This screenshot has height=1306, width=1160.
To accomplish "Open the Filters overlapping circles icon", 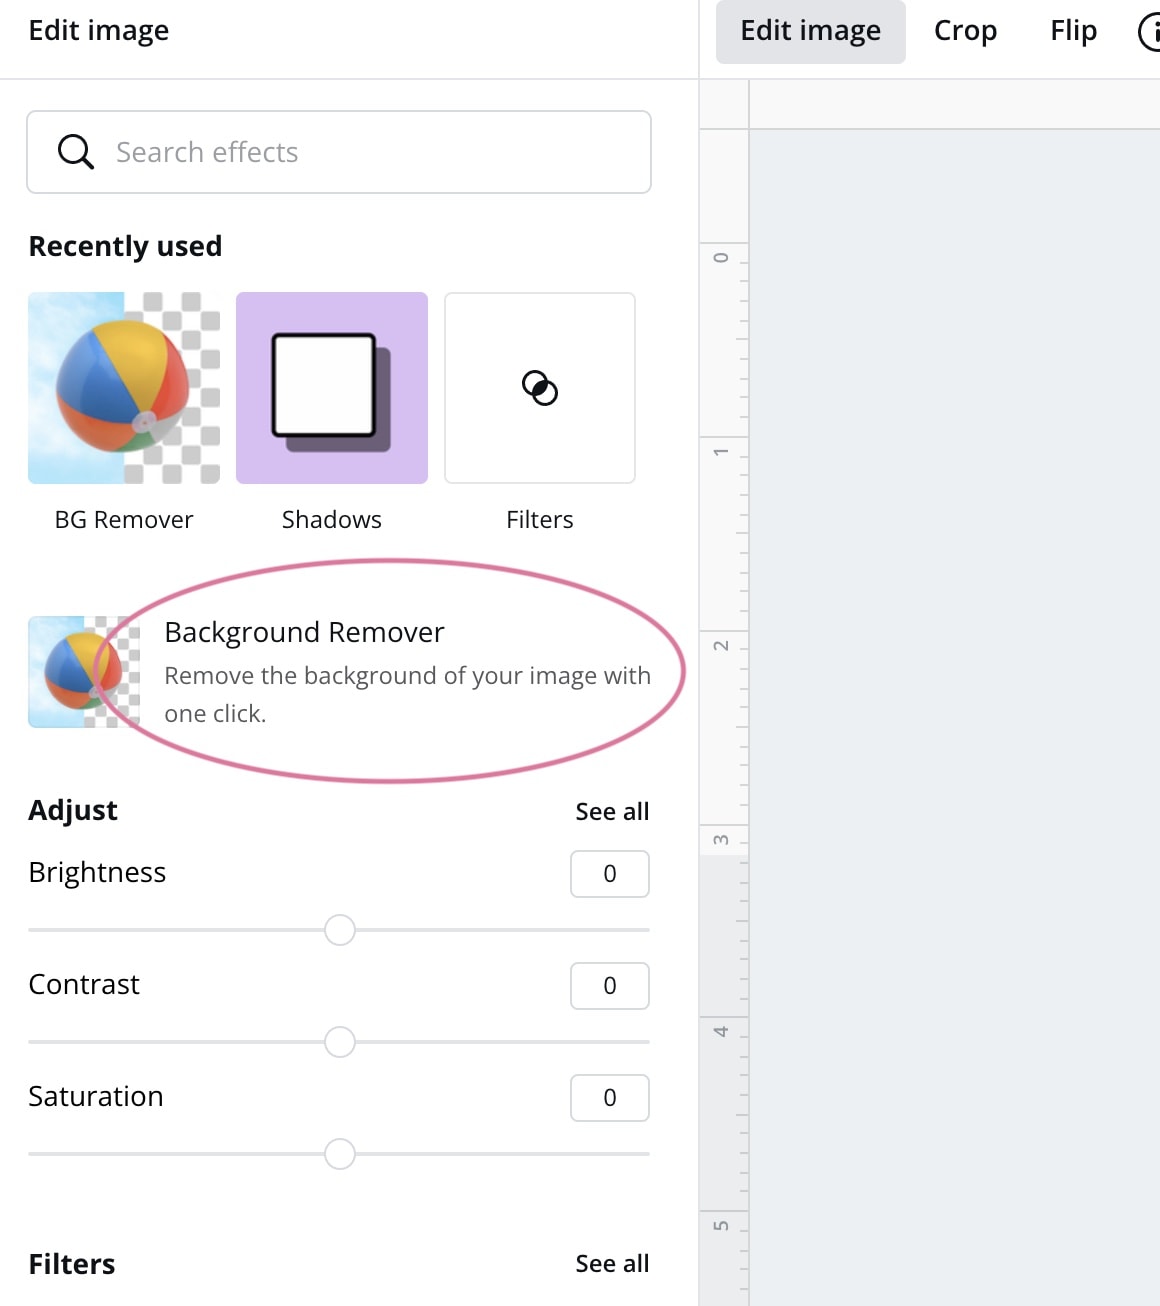I will pyautogui.click(x=540, y=388).
